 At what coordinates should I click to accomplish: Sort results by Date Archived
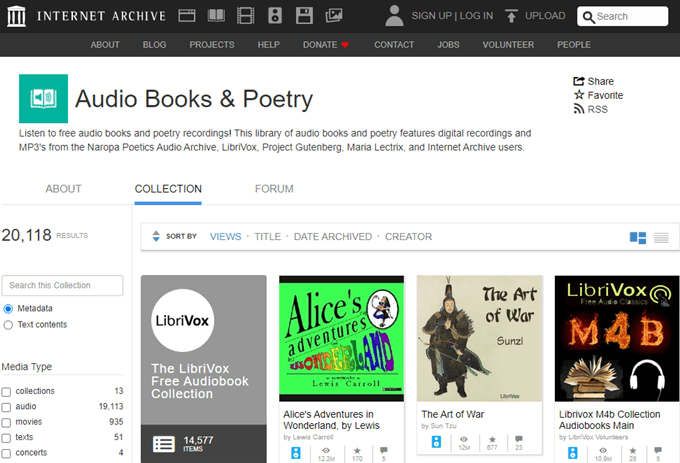point(332,237)
